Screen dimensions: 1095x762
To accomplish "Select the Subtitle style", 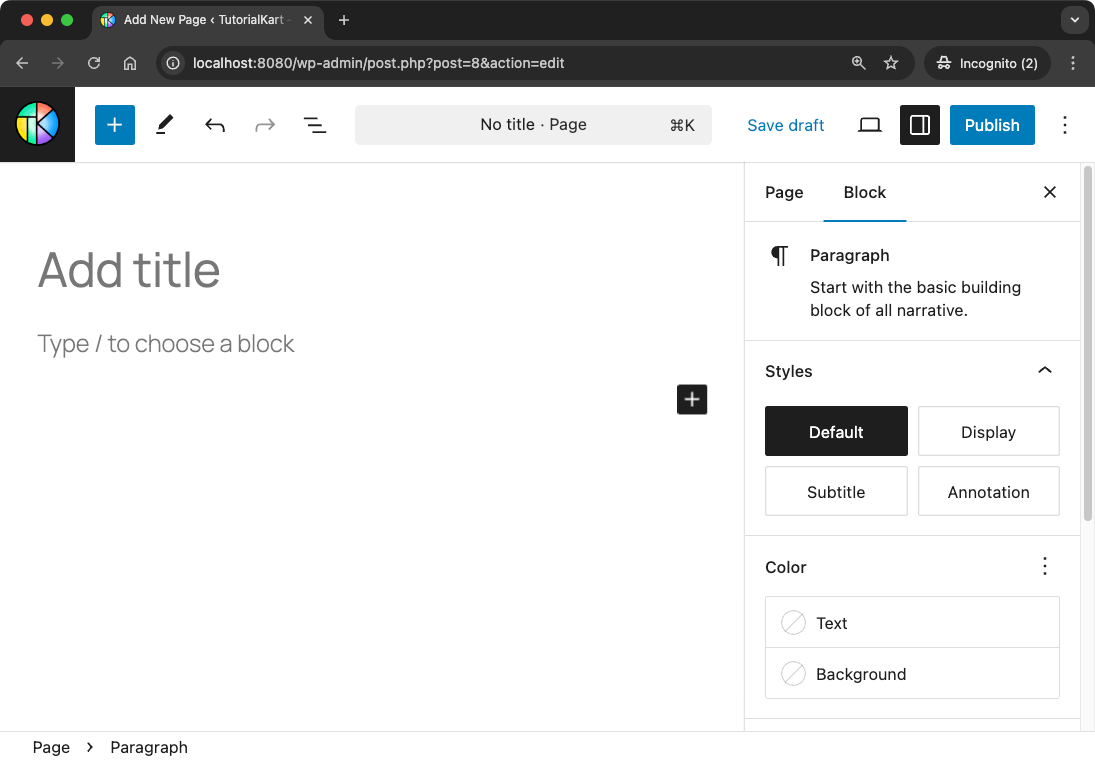I will coord(836,491).
